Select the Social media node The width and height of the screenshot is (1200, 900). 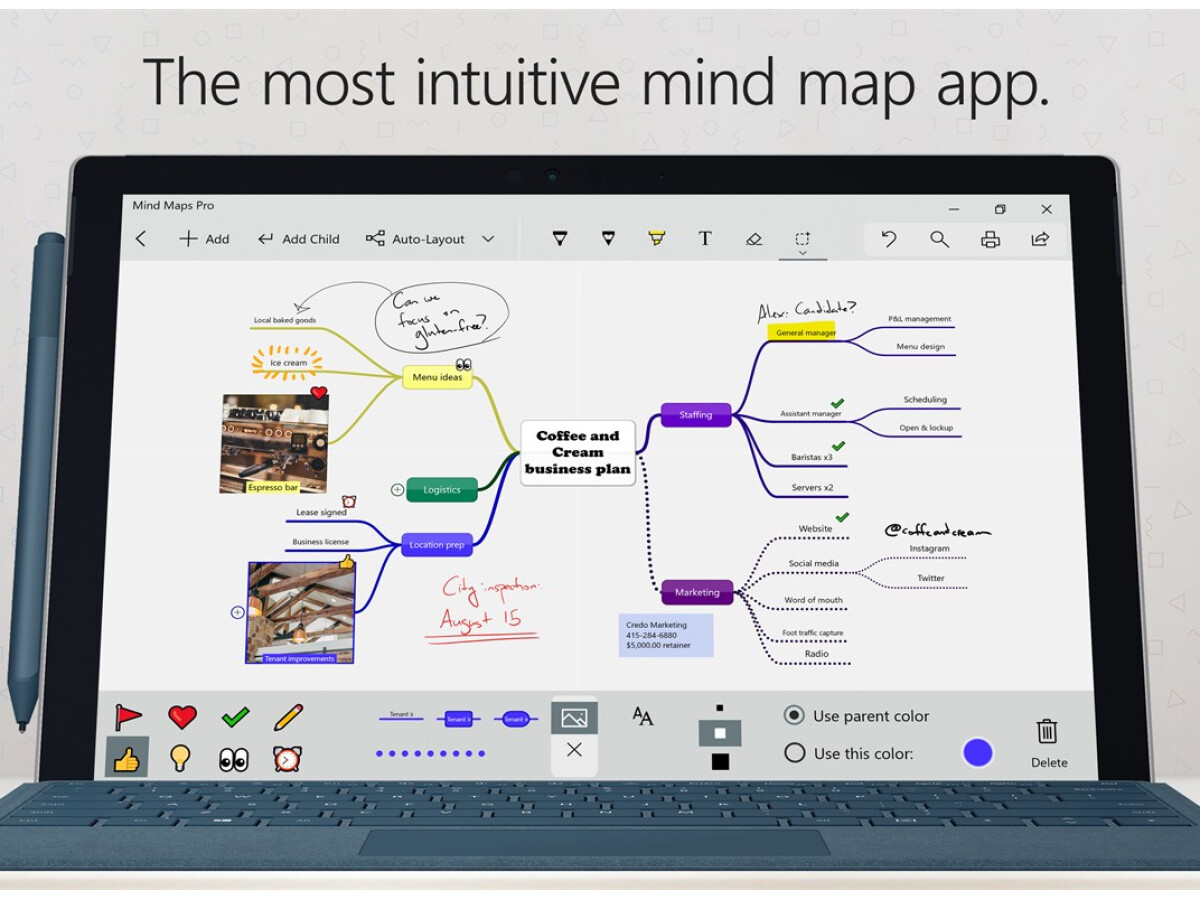pos(813,564)
